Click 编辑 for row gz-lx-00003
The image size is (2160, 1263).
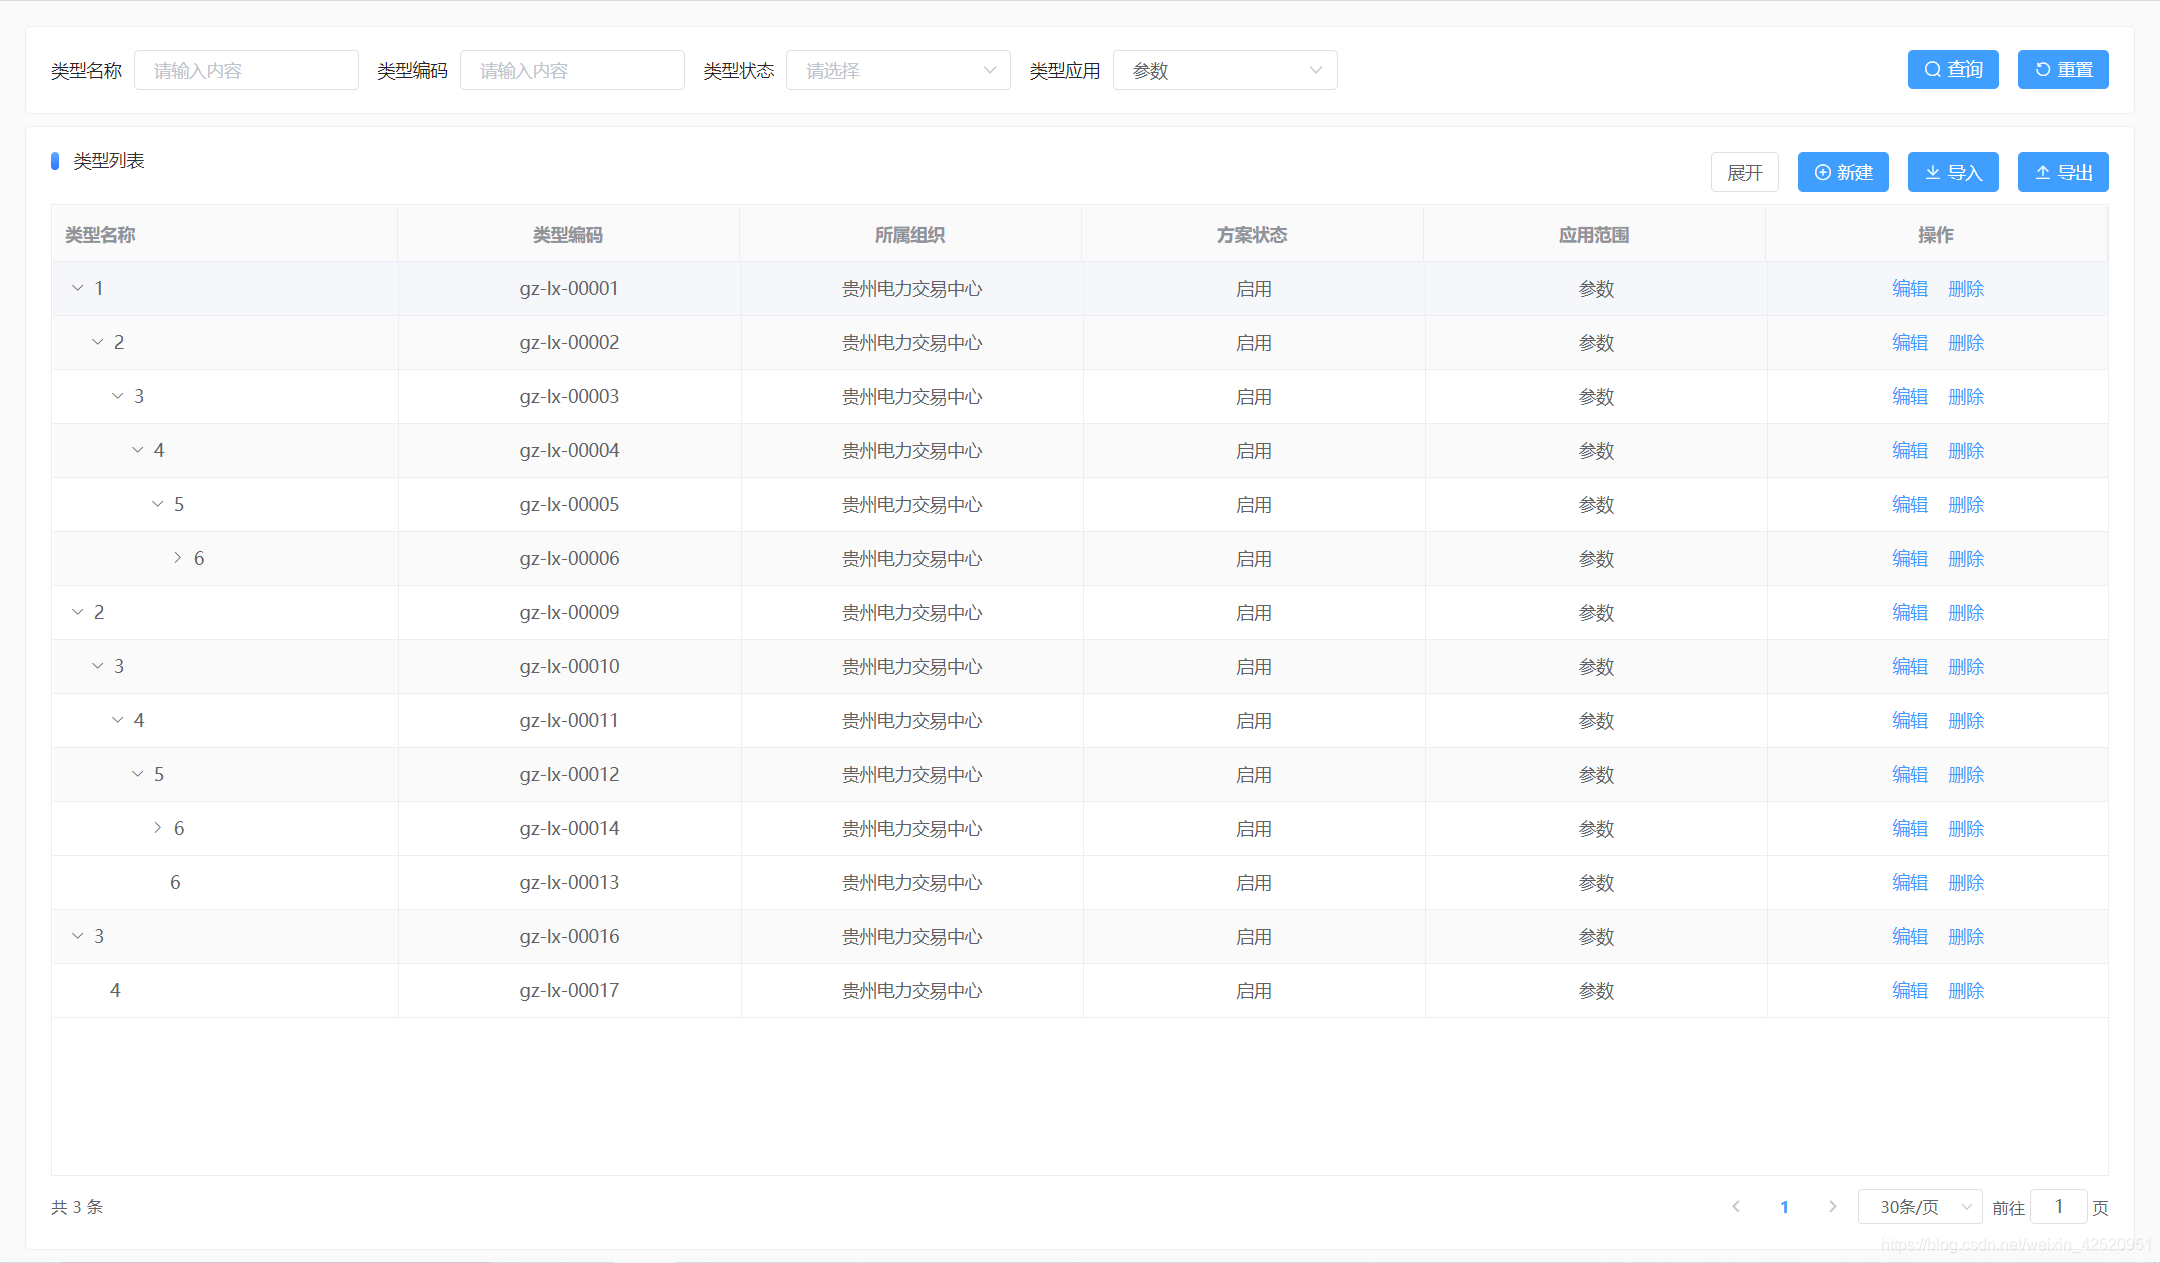(1909, 396)
